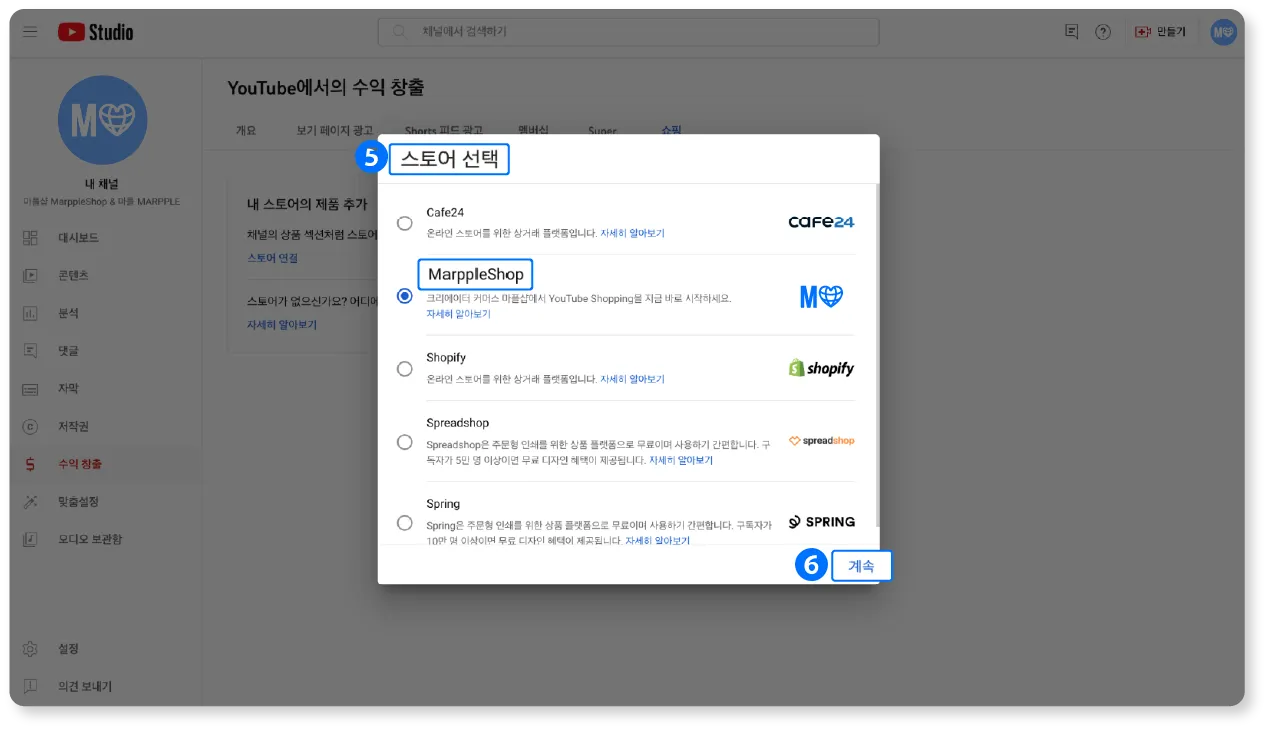Click the 수익 창출 dollar icon

click(x=30, y=464)
